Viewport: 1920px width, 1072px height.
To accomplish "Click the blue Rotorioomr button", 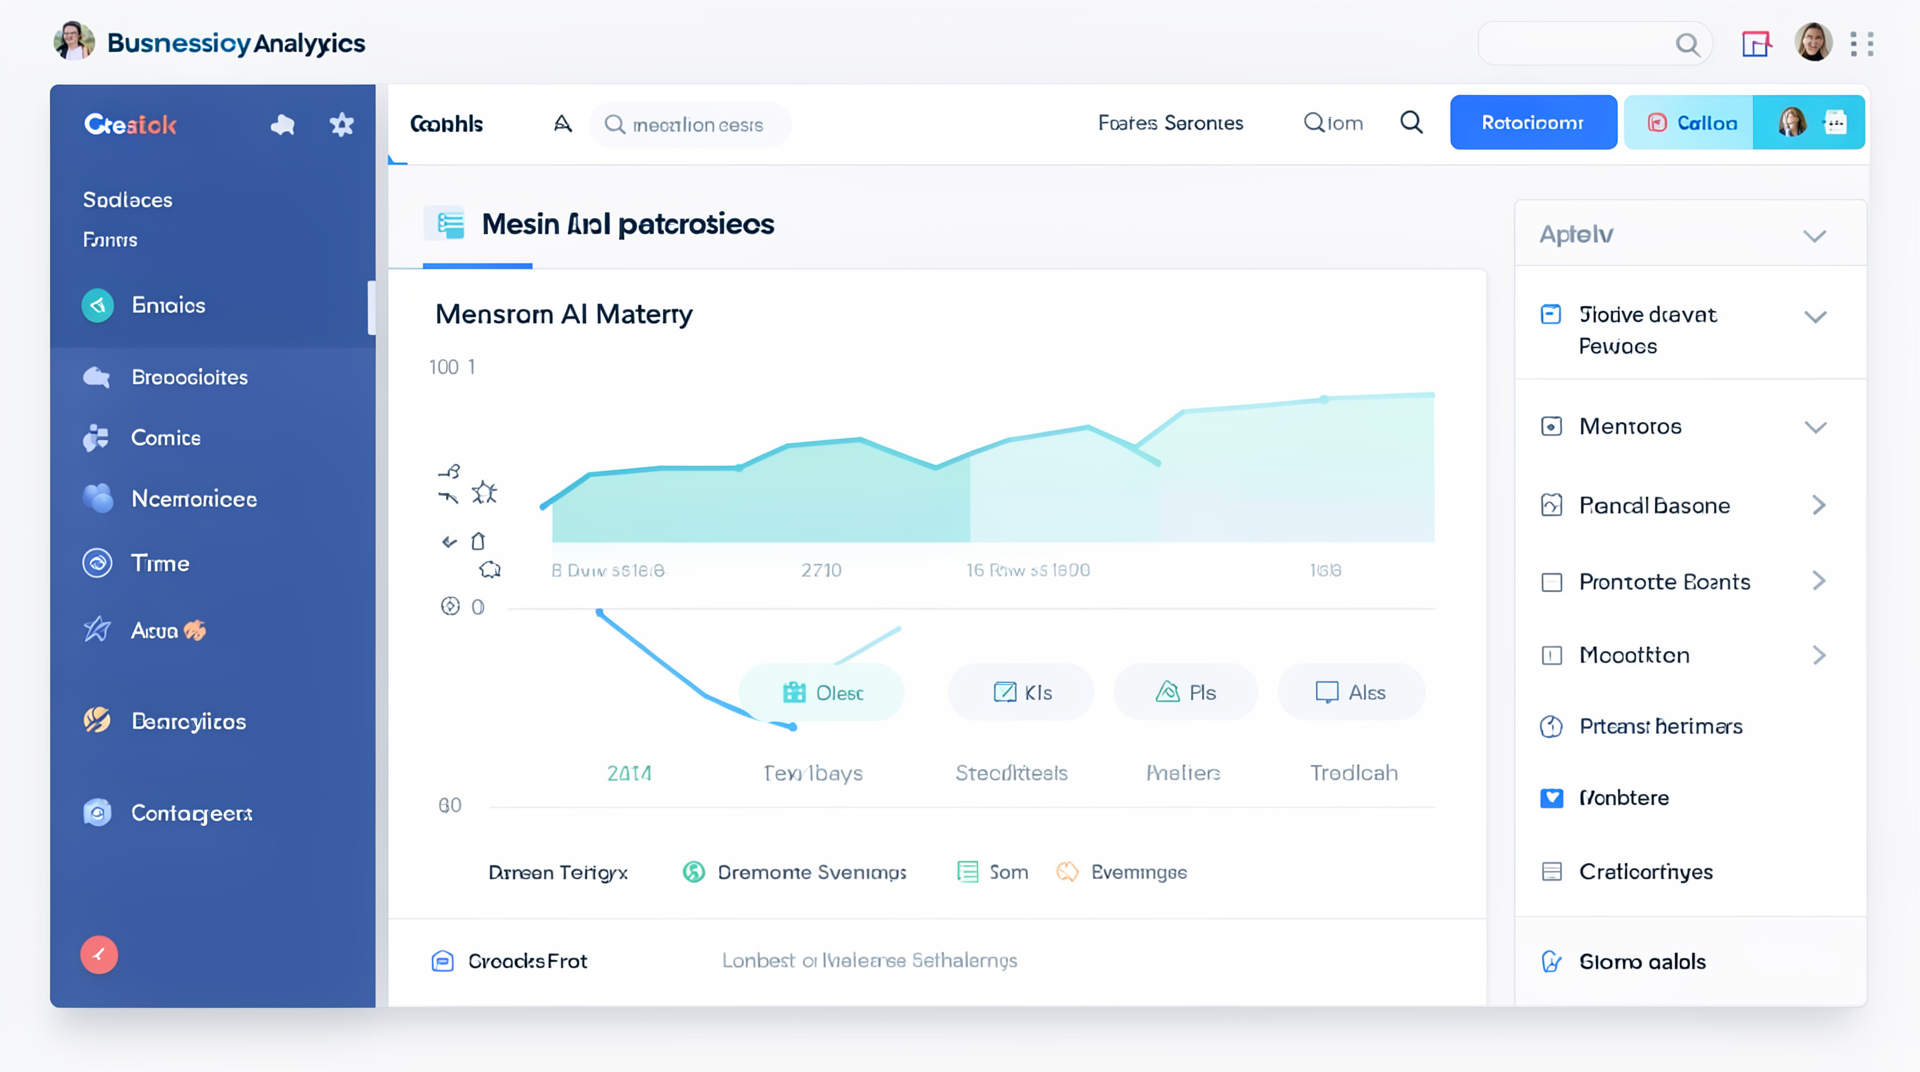I will [x=1533, y=121].
